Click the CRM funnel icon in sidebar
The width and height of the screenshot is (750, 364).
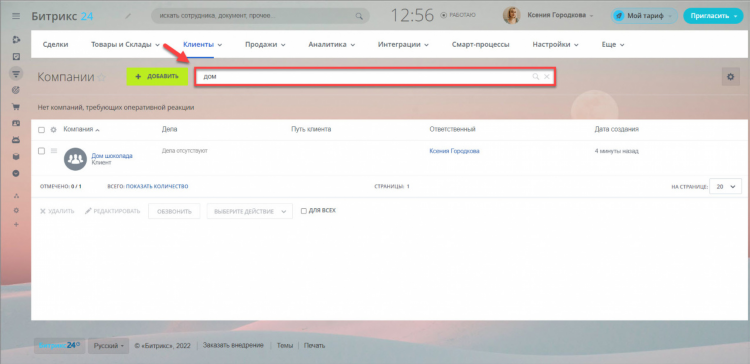(x=16, y=73)
